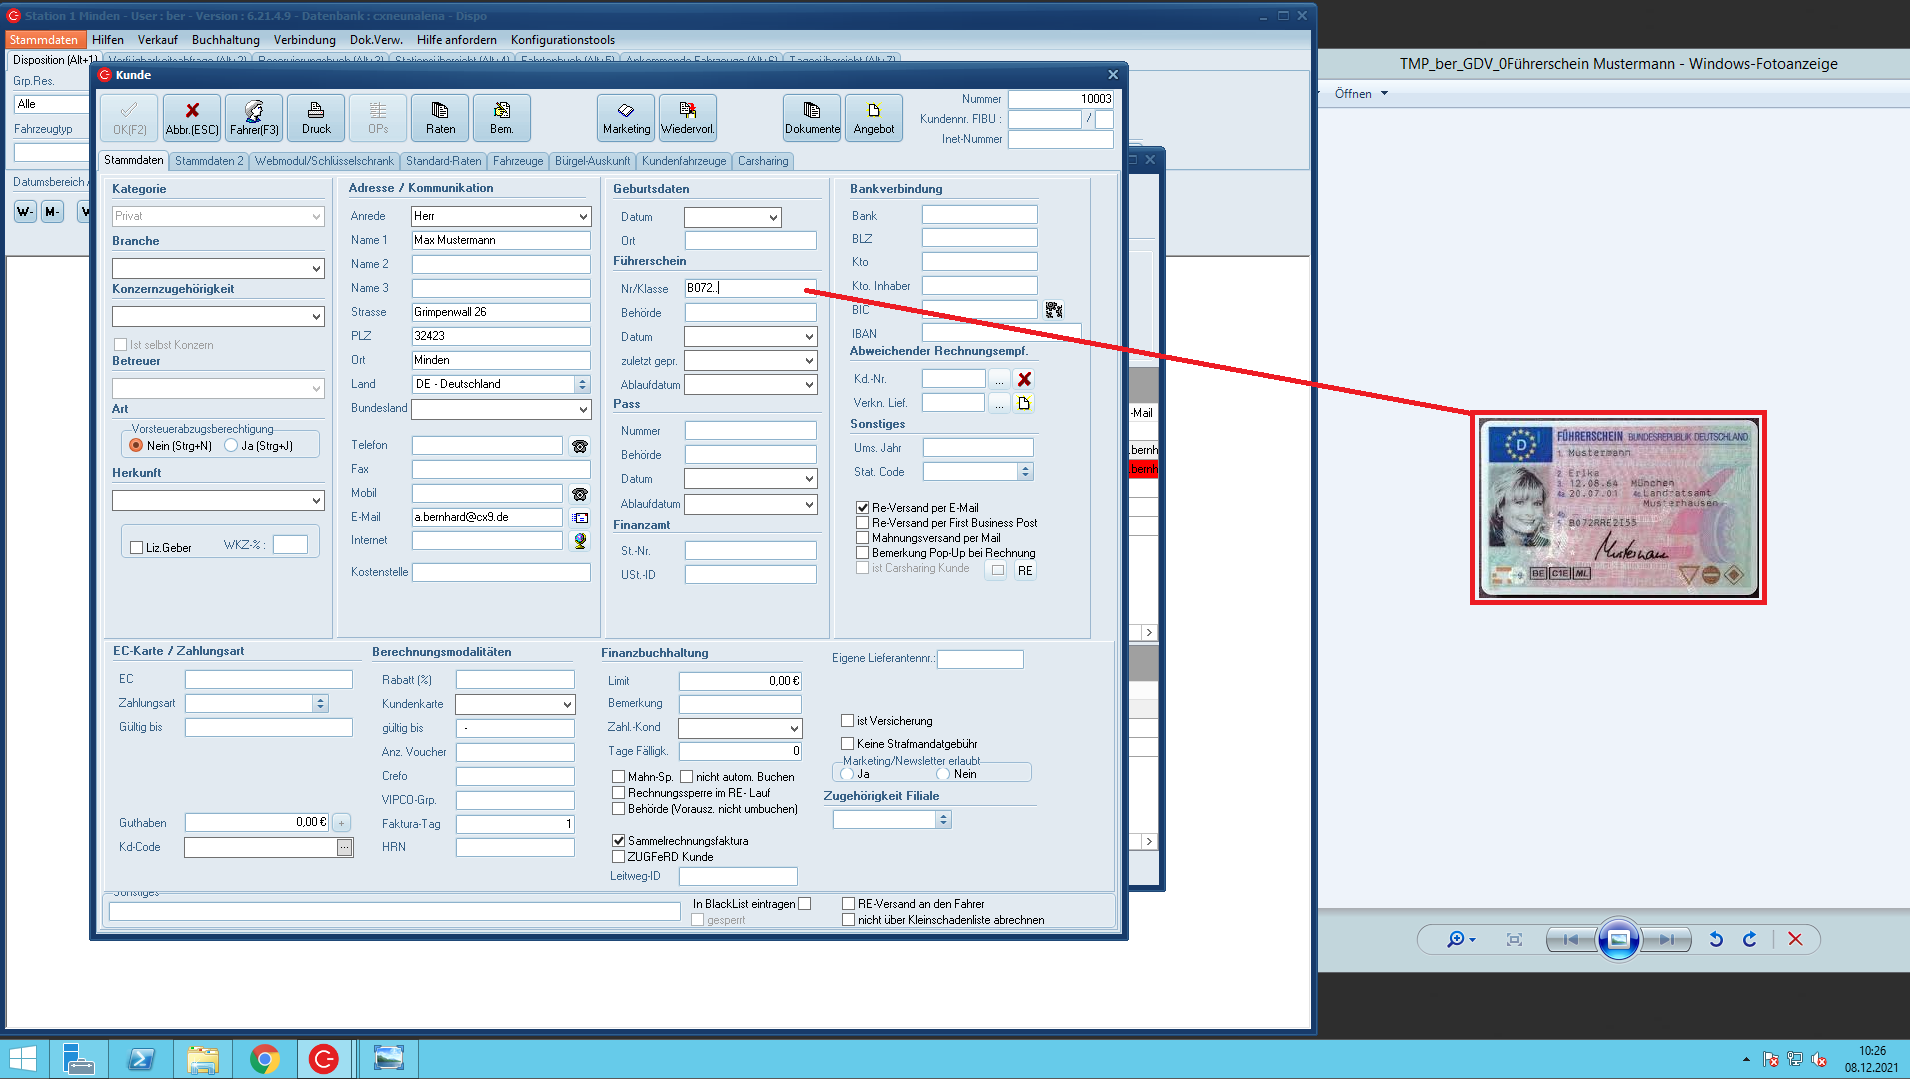The width and height of the screenshot is (1910, 1080).
Task: Click the globe icon beside Internet field
Action: (x=579, y=541)
